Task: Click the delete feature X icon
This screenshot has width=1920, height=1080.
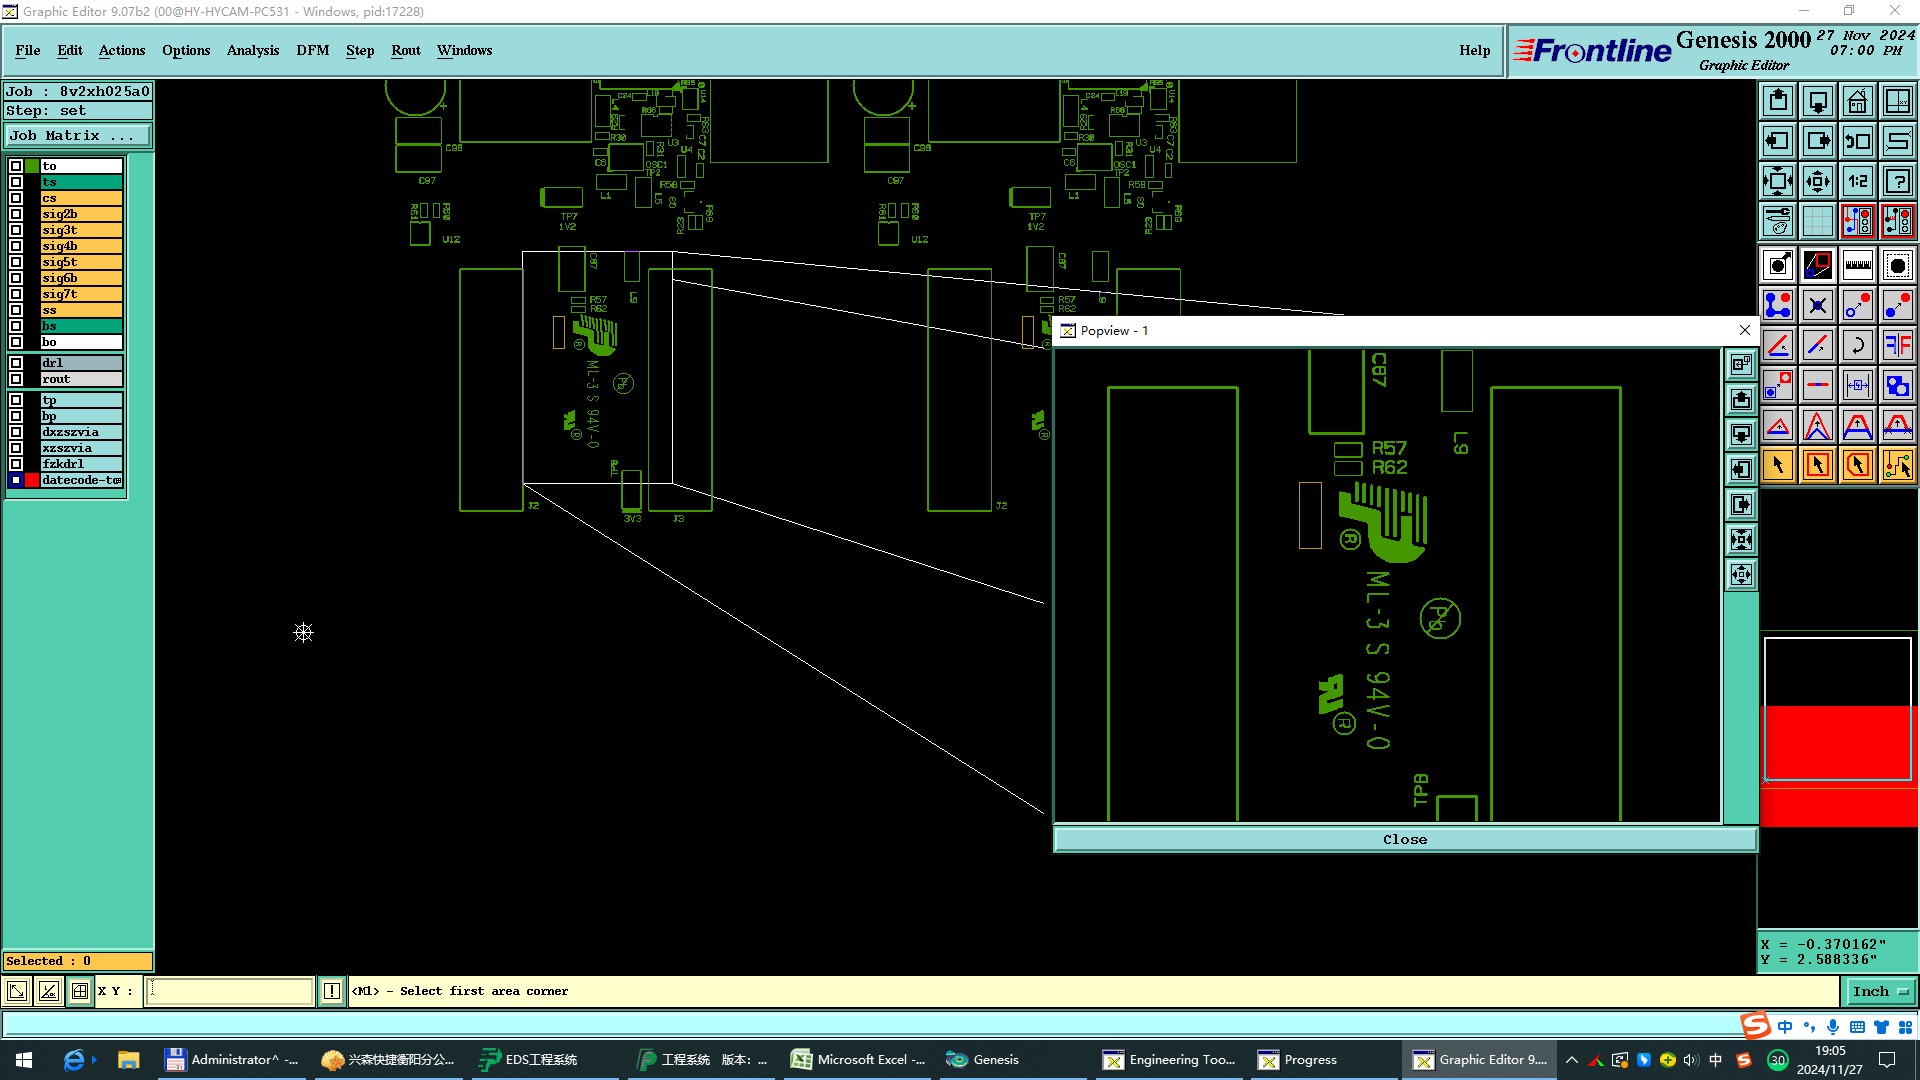Action: click(1817, 305)
